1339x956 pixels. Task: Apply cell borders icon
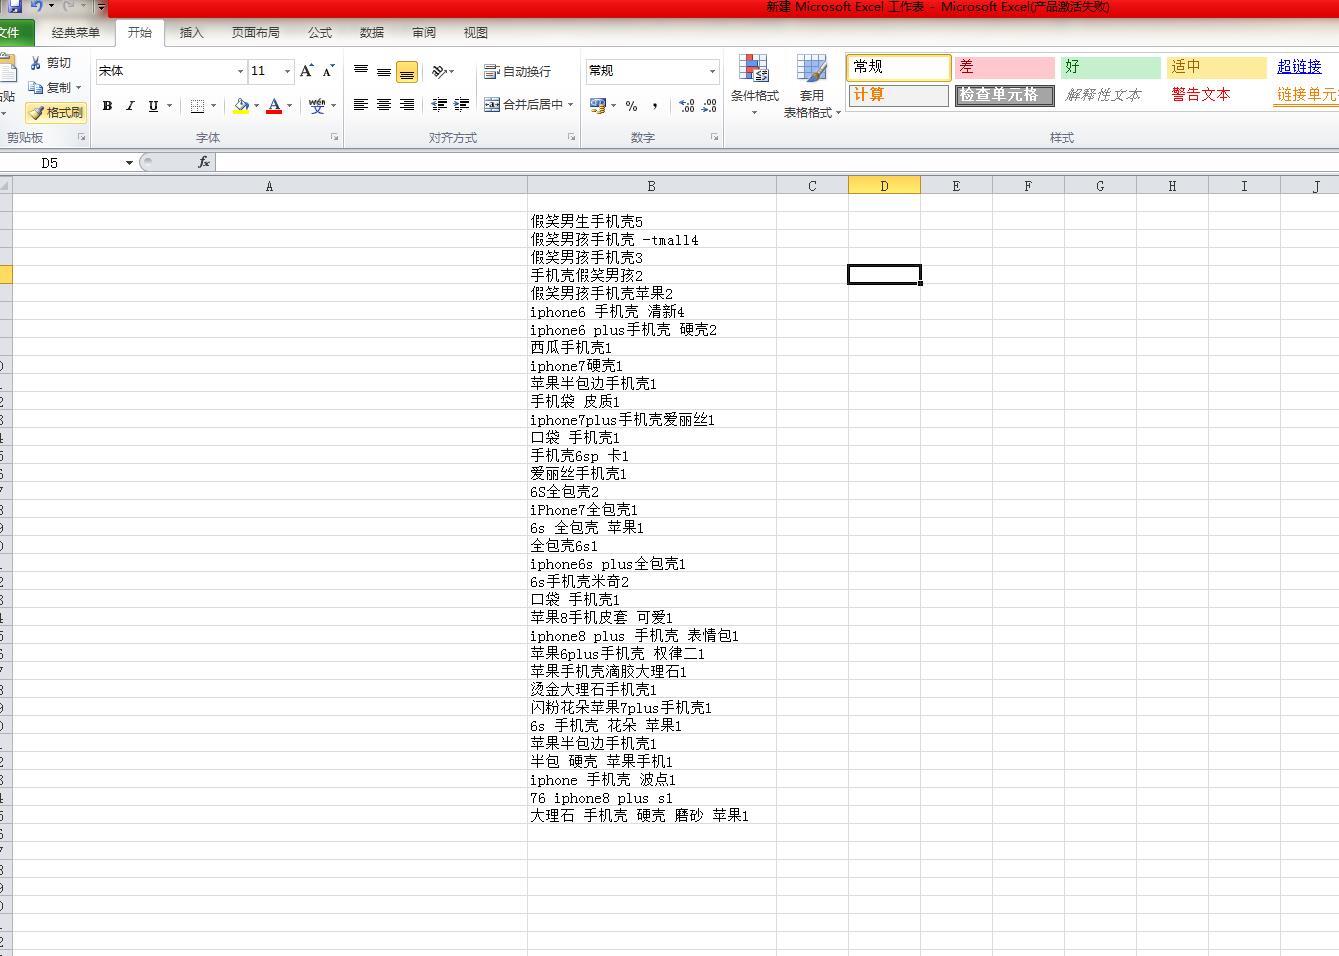(x=198, y=106)
